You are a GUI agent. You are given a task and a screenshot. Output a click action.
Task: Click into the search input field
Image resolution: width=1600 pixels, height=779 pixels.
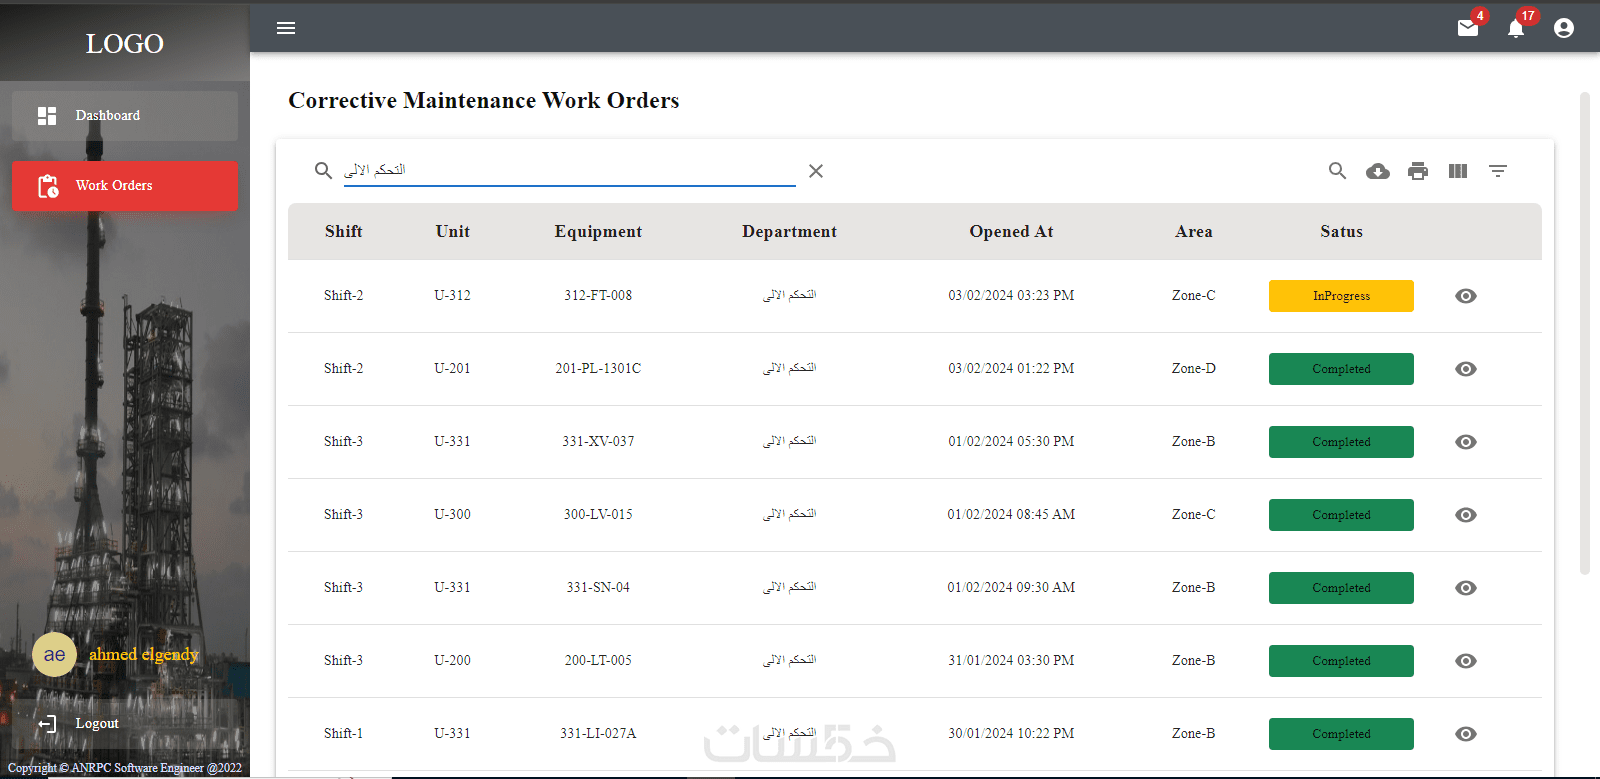(568, 170)
